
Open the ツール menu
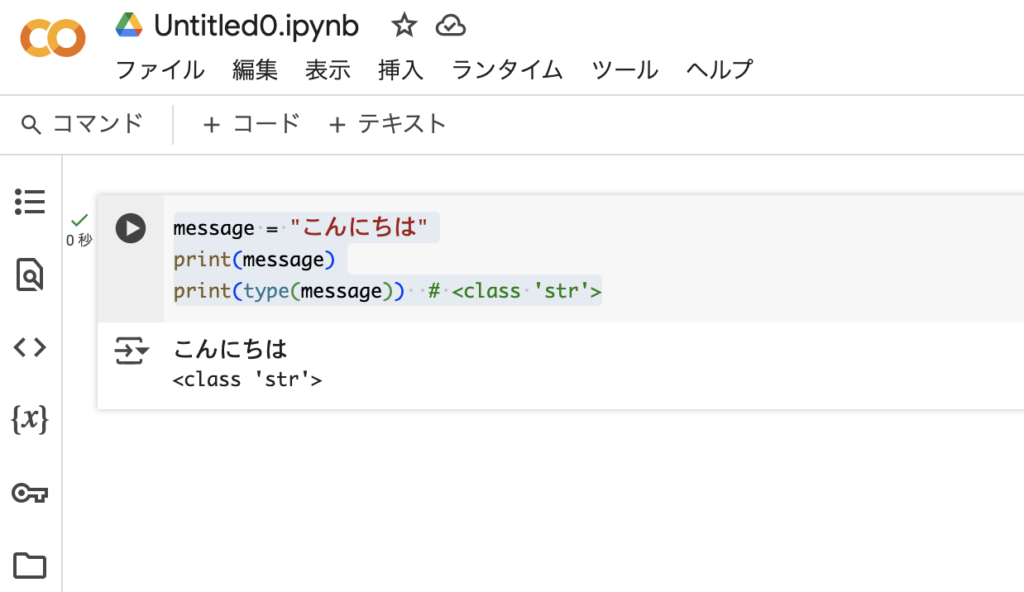624,69
